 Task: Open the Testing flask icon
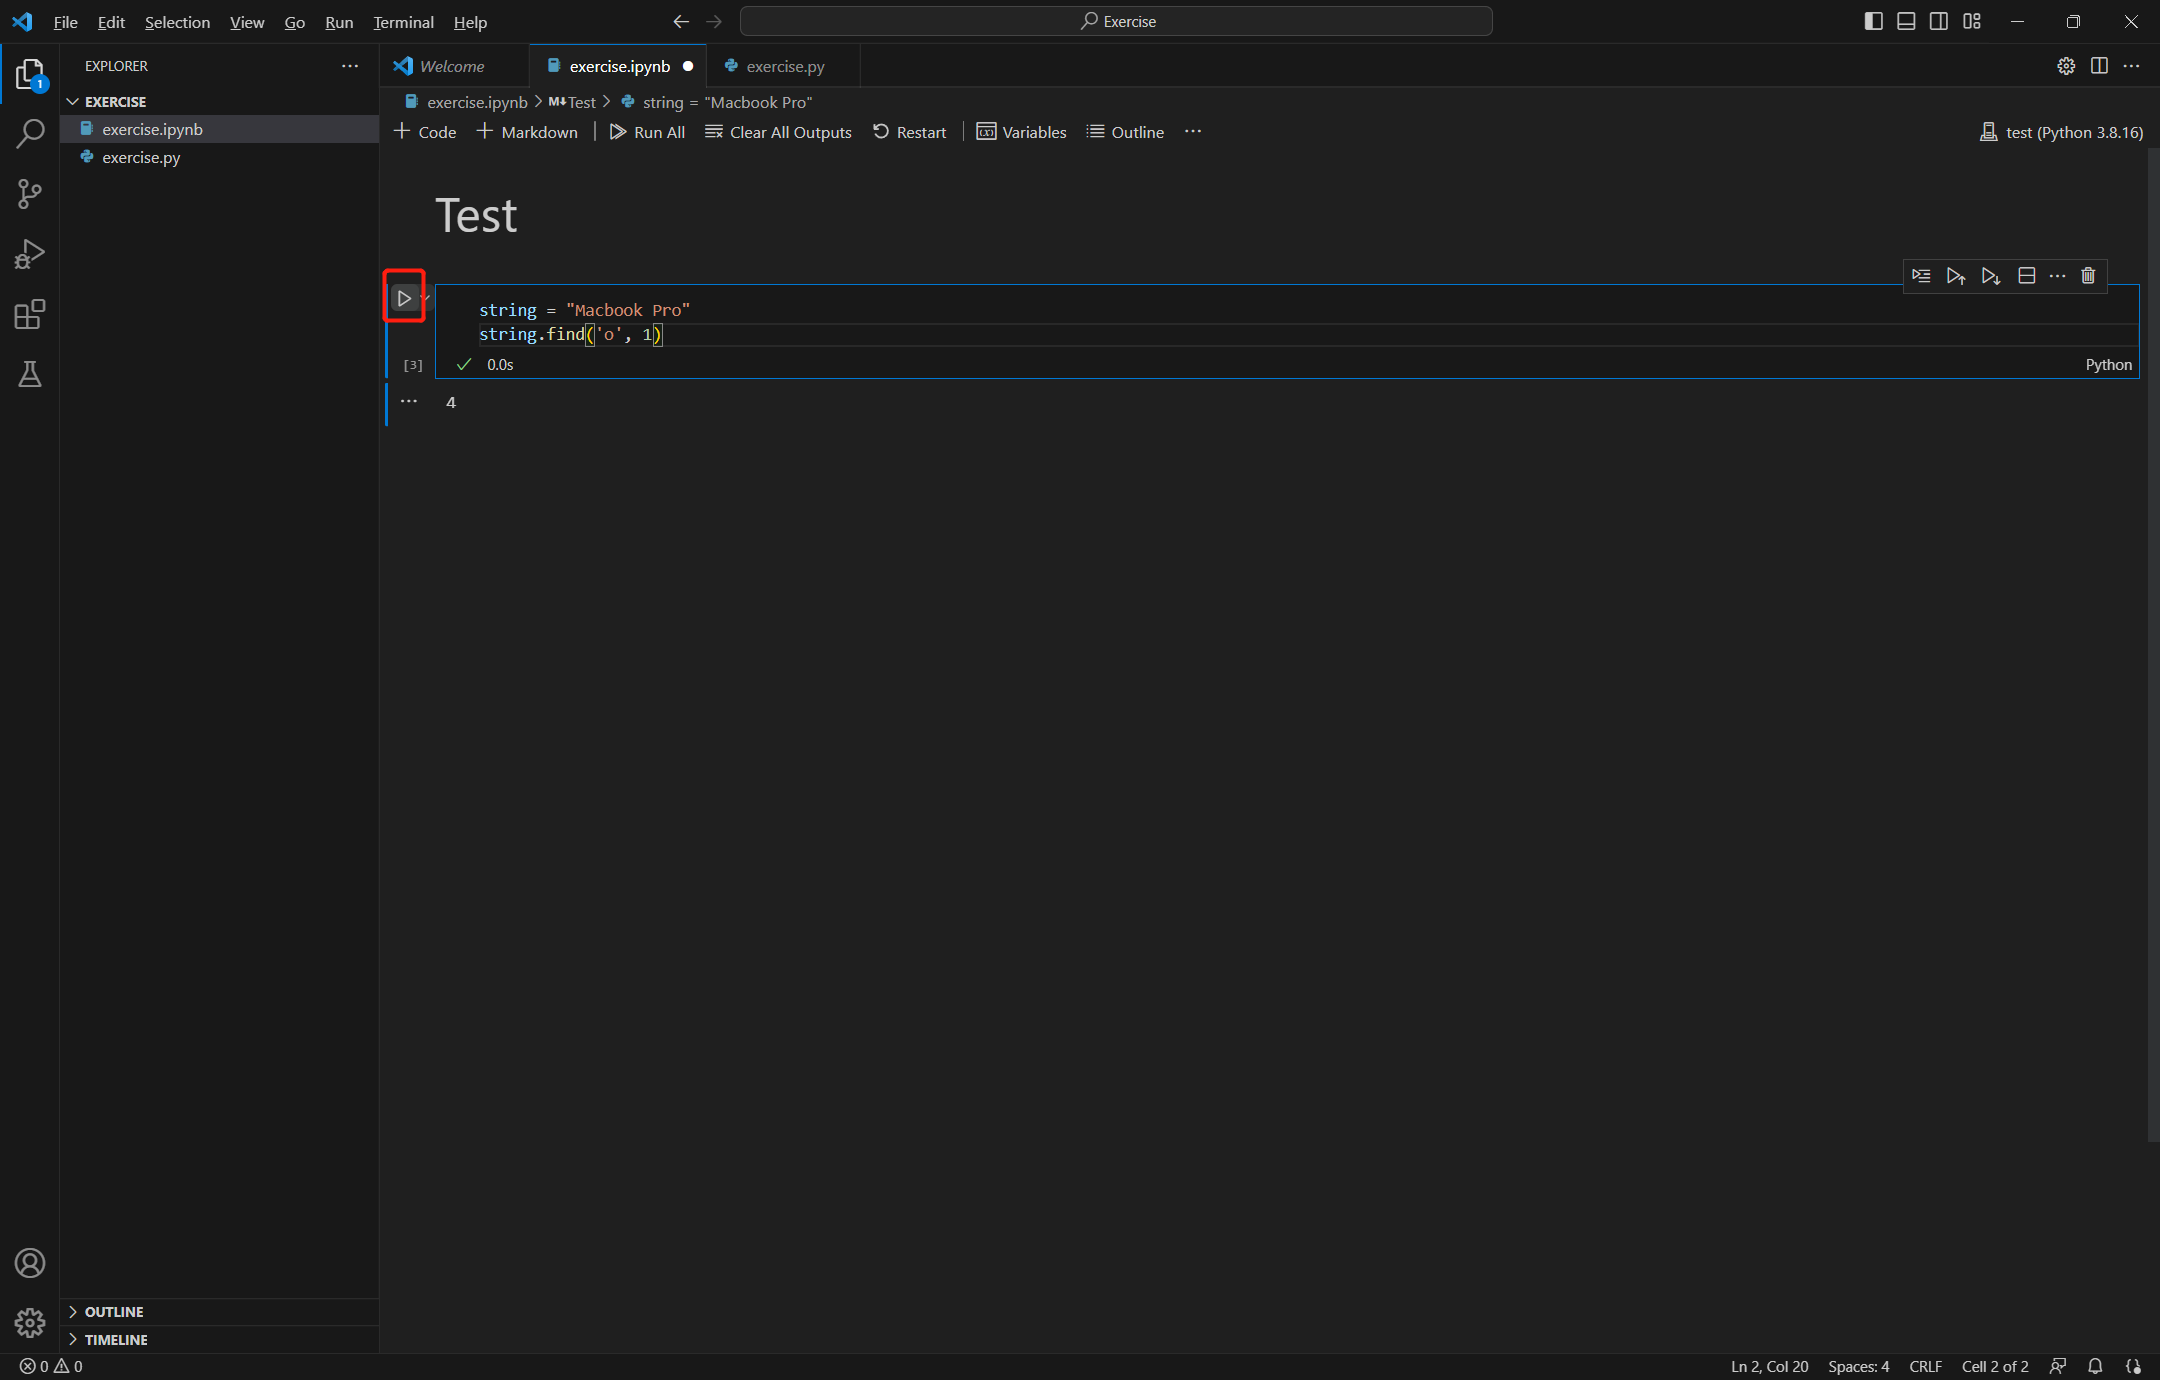(30, 374)
